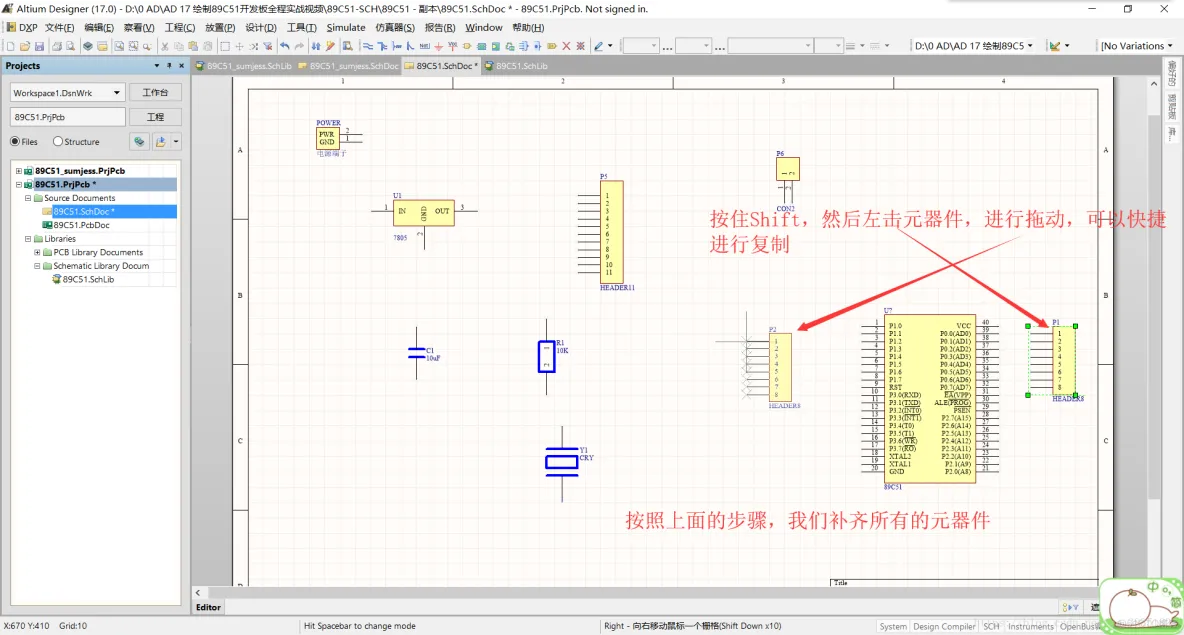Click the 89C51 microcontroller U7 component

pos(930,399)
